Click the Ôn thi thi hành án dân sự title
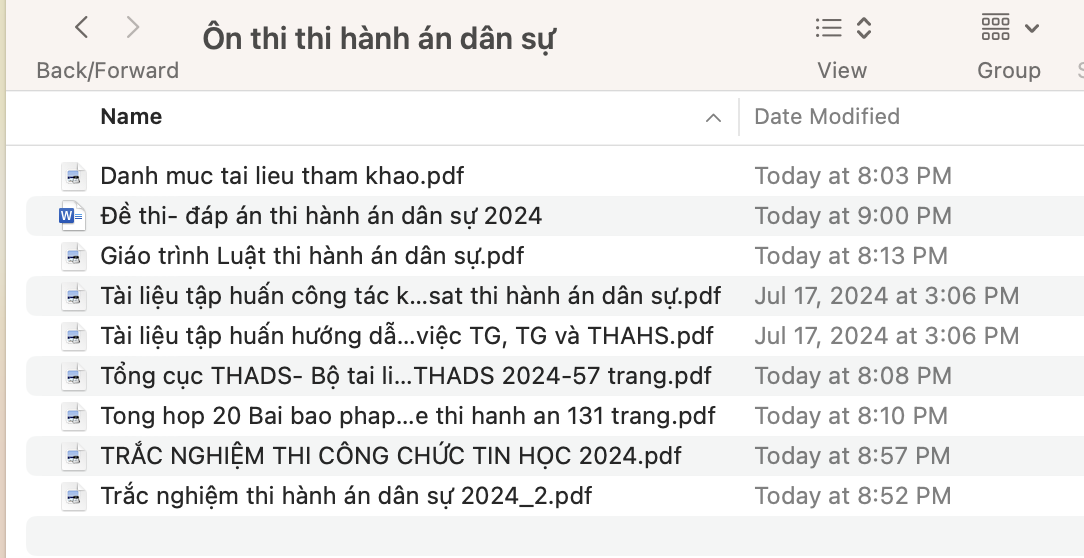 379,39
